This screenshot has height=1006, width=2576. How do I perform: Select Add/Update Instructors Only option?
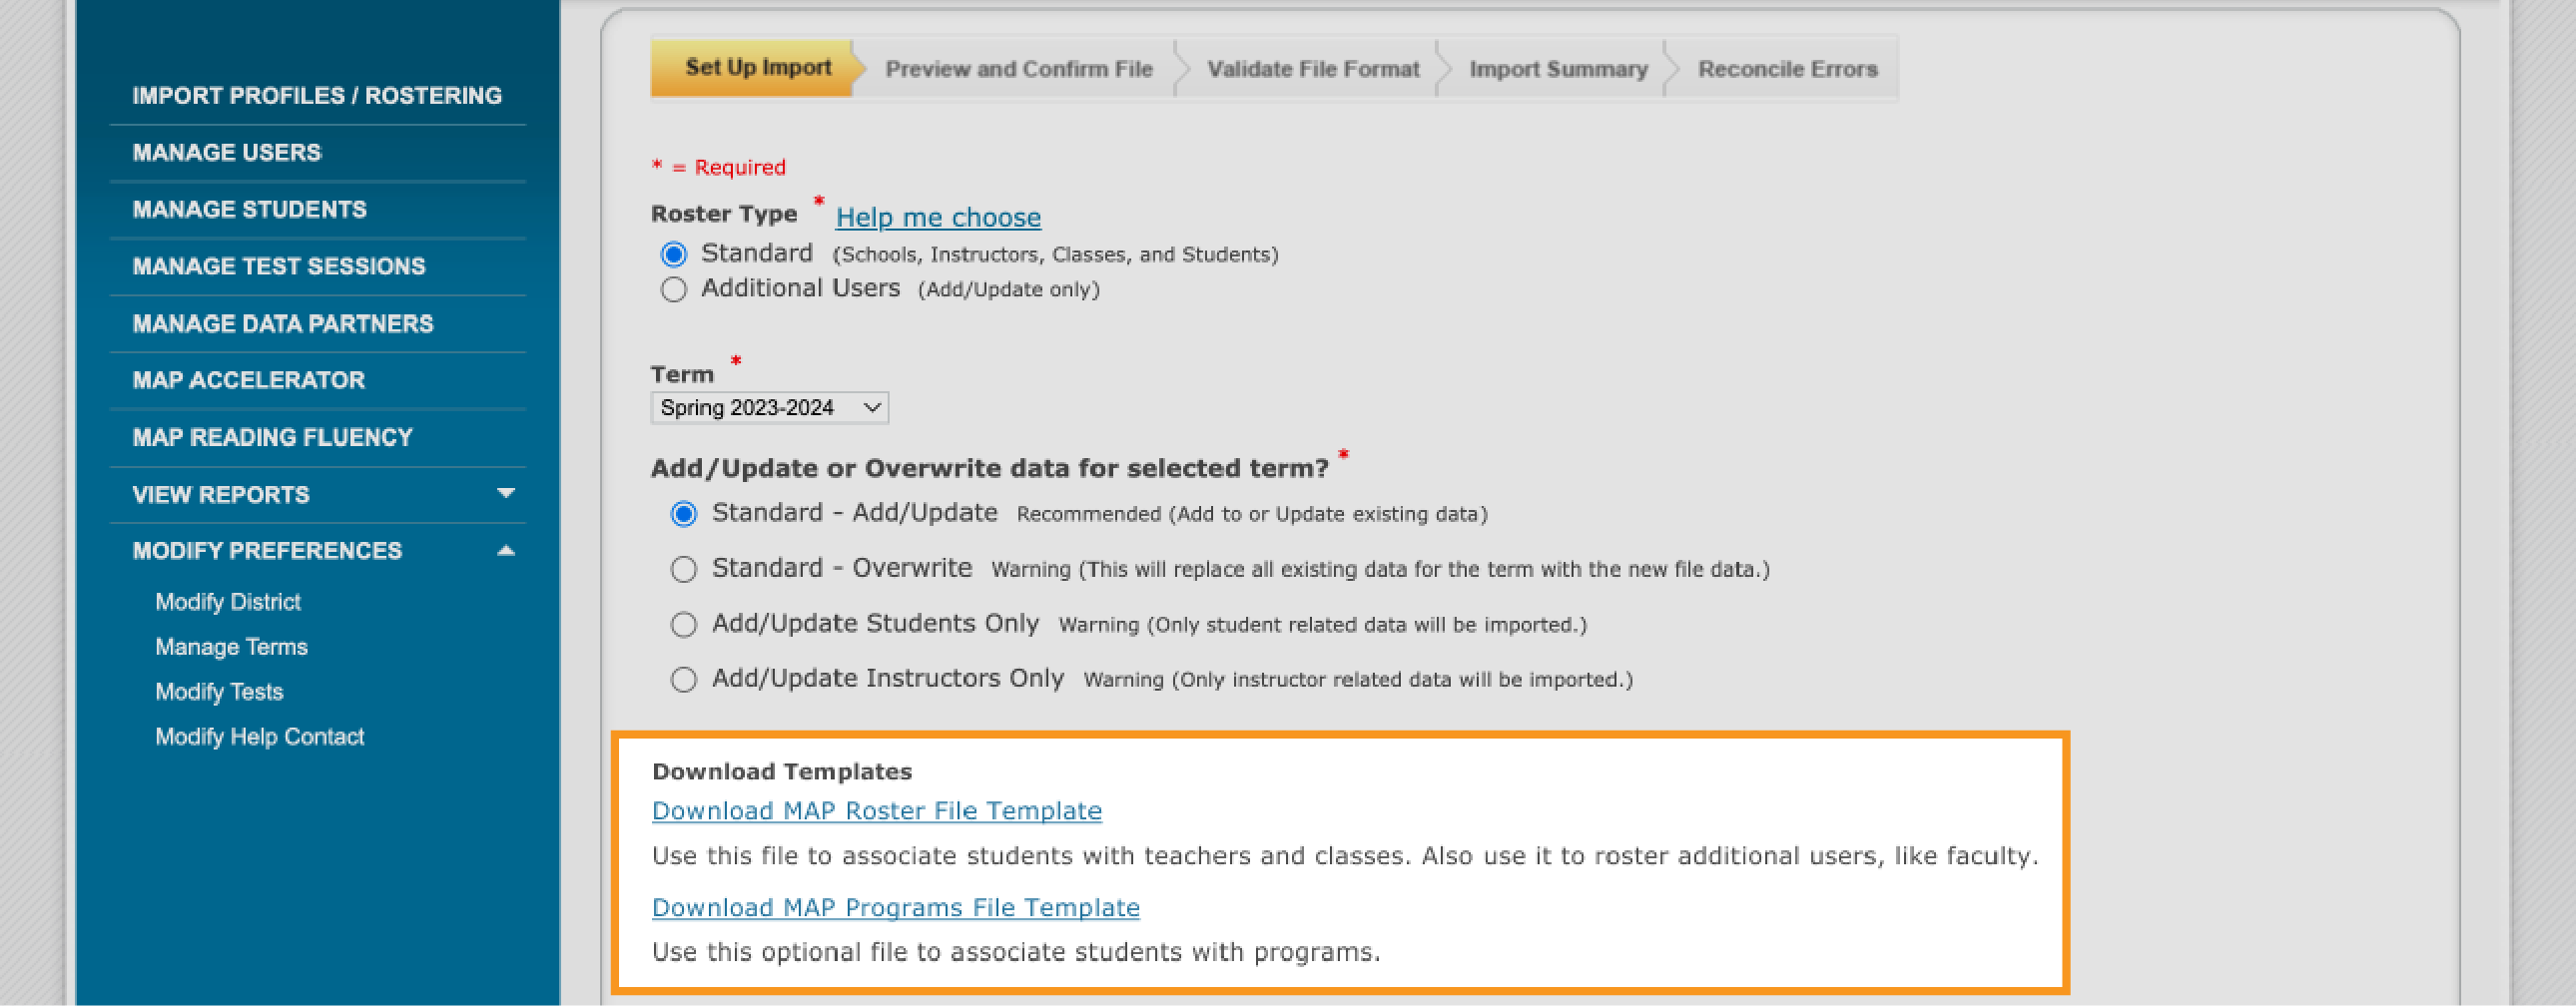point(684,680)
